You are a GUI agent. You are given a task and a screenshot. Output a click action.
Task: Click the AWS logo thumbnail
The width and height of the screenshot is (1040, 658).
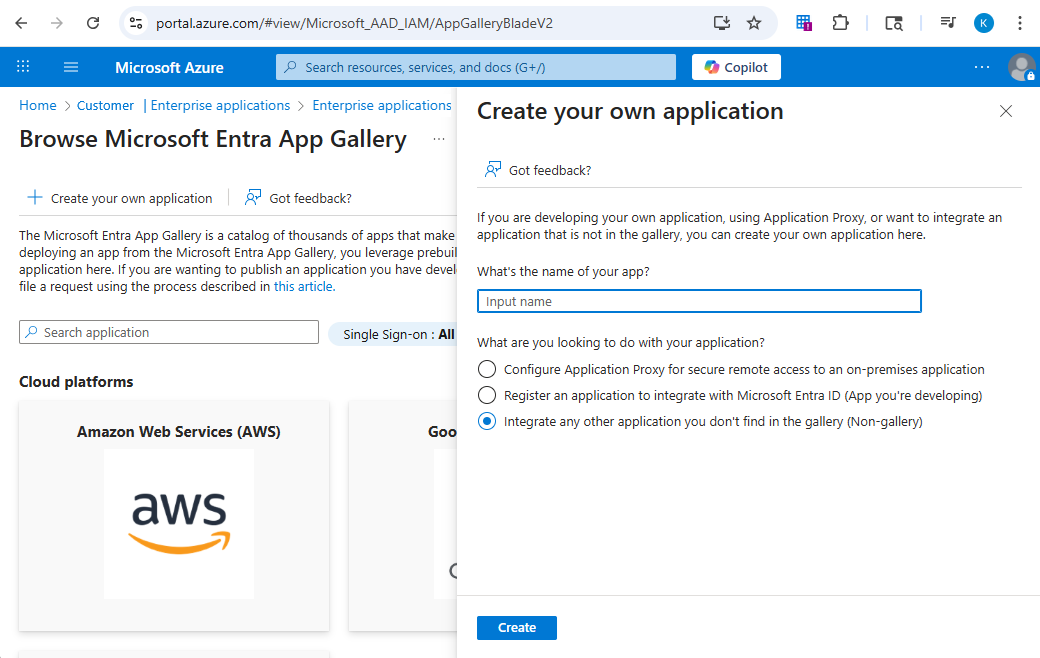coord(179,523)
